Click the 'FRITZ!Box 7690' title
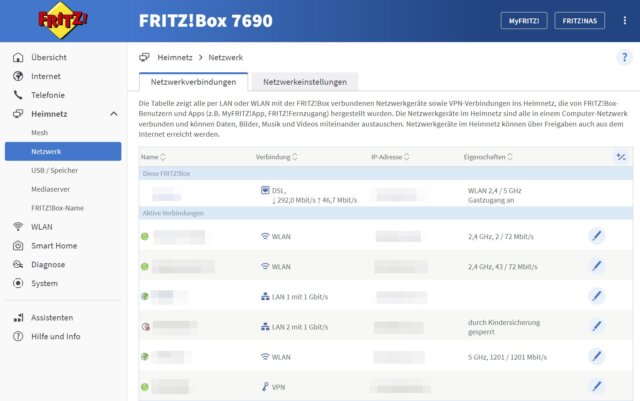The height and width of the screenshot is (401, 640). point(206,21)
